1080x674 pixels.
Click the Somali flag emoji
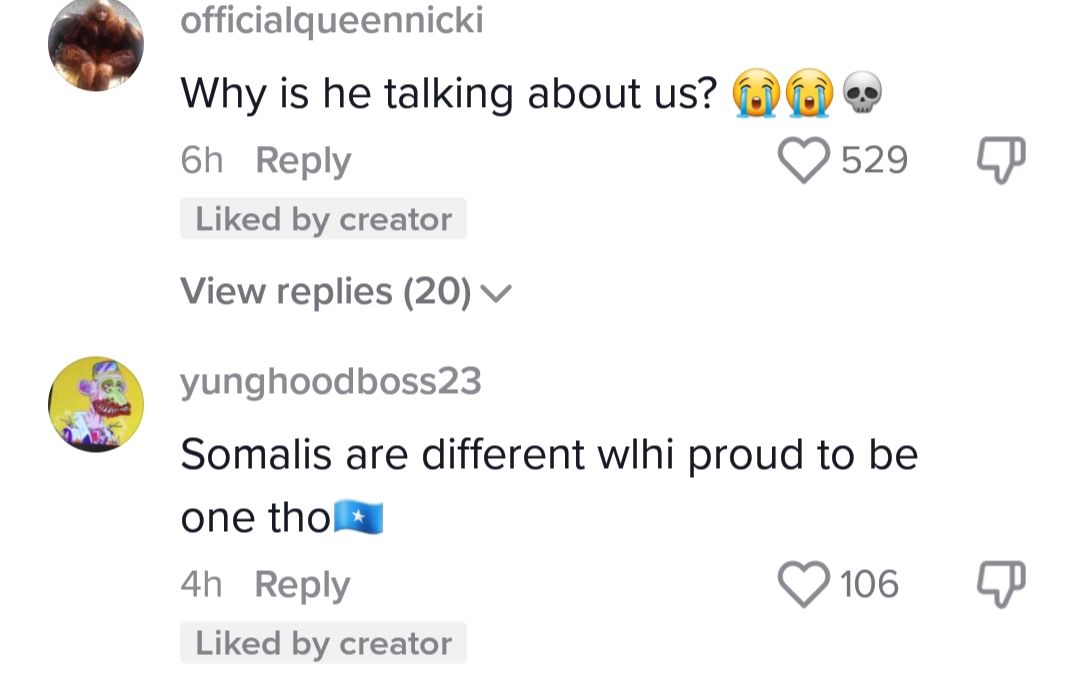(359, 518)
